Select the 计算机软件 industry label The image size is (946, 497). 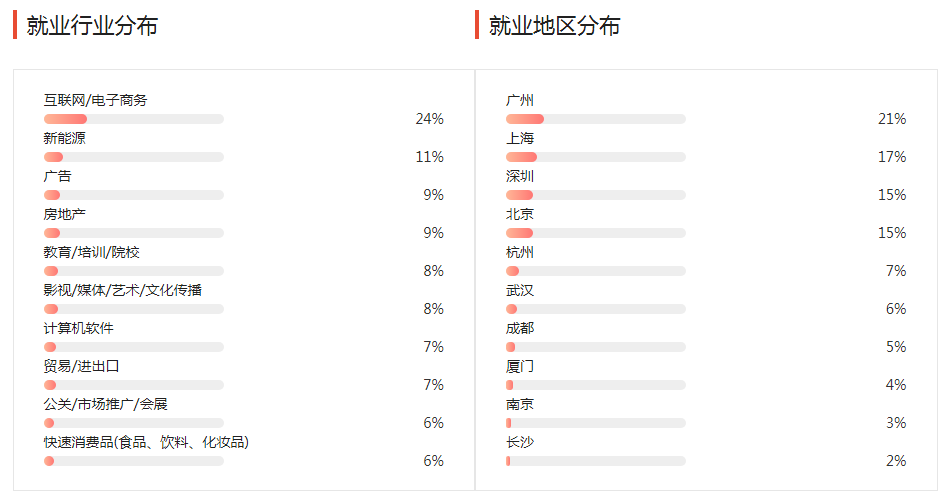[x=78, y=328]
